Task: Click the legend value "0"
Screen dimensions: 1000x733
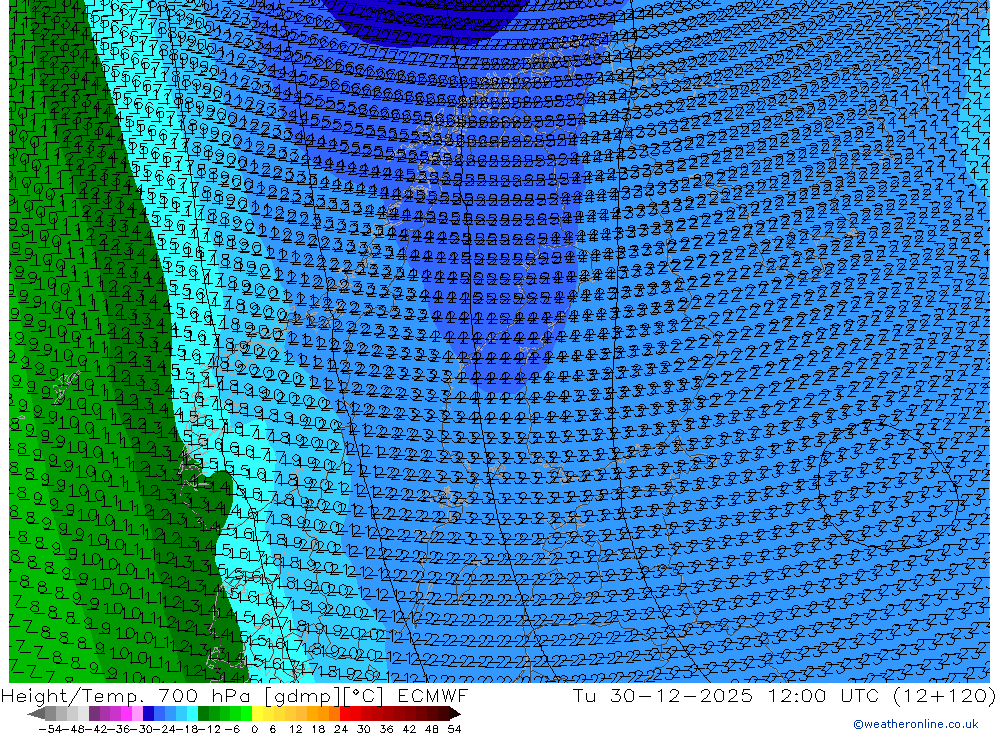Action: [254, 729]
